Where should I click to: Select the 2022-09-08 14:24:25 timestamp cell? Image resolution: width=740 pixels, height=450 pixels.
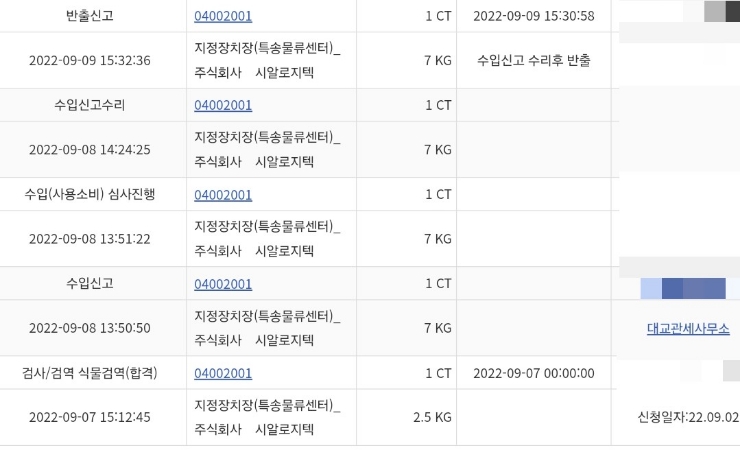[x=90, y=150]
